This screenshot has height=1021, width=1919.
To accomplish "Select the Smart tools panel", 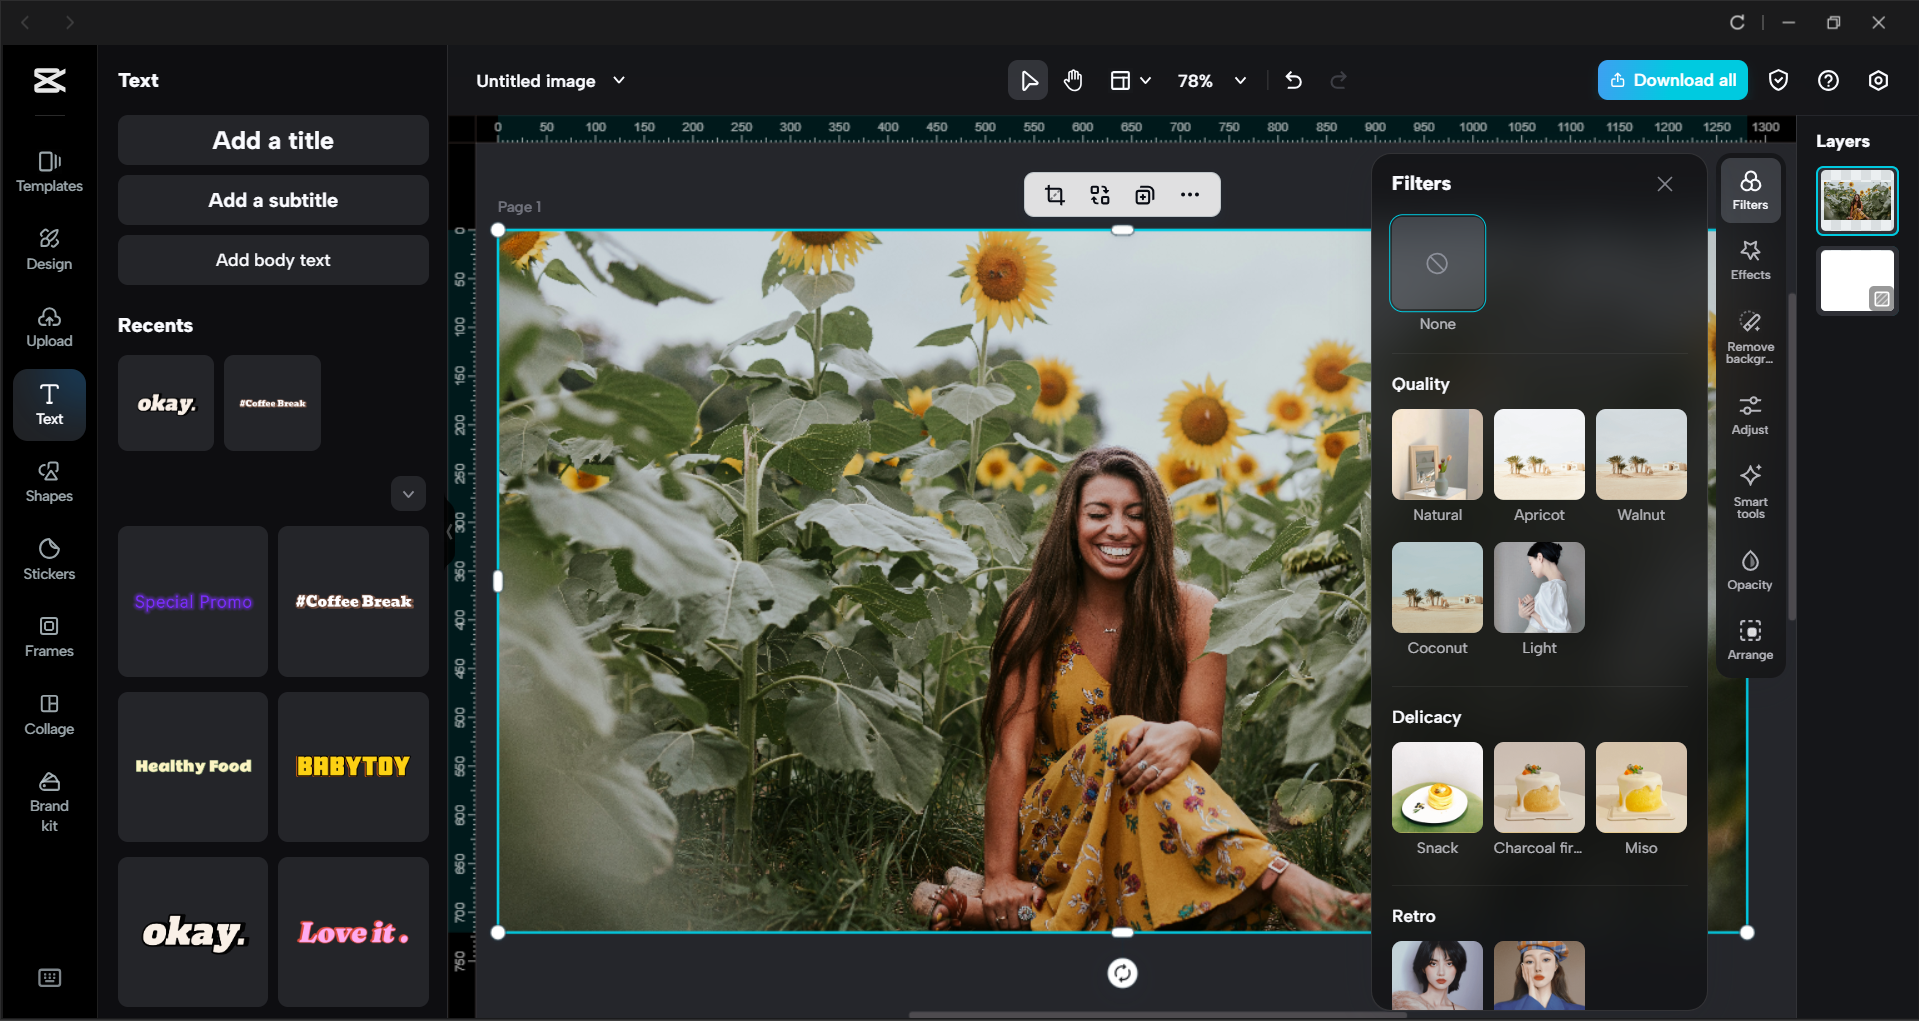I will point(1749,492).
